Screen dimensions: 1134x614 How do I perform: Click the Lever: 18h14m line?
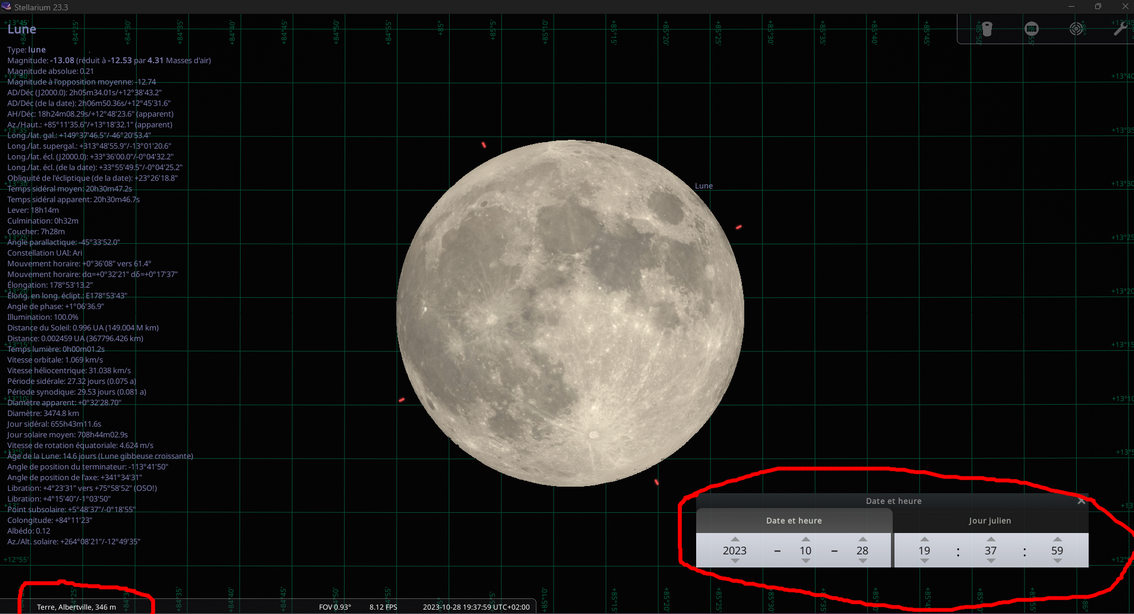click(33, 210)
